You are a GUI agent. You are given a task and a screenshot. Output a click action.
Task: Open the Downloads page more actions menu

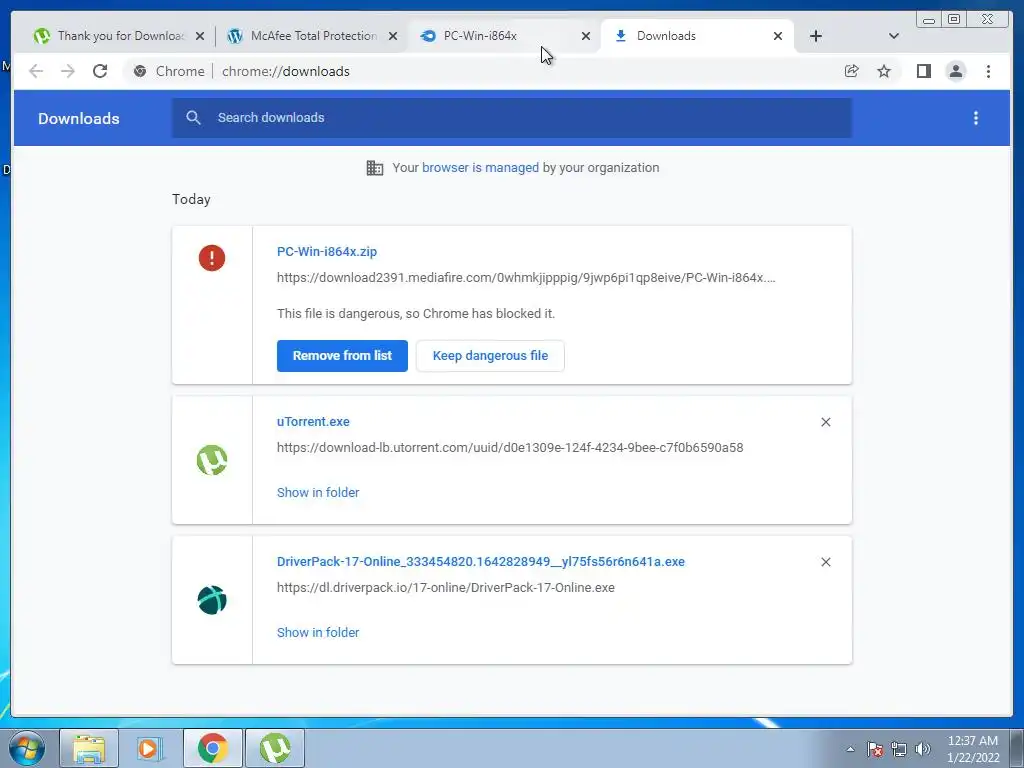(976, 118)
